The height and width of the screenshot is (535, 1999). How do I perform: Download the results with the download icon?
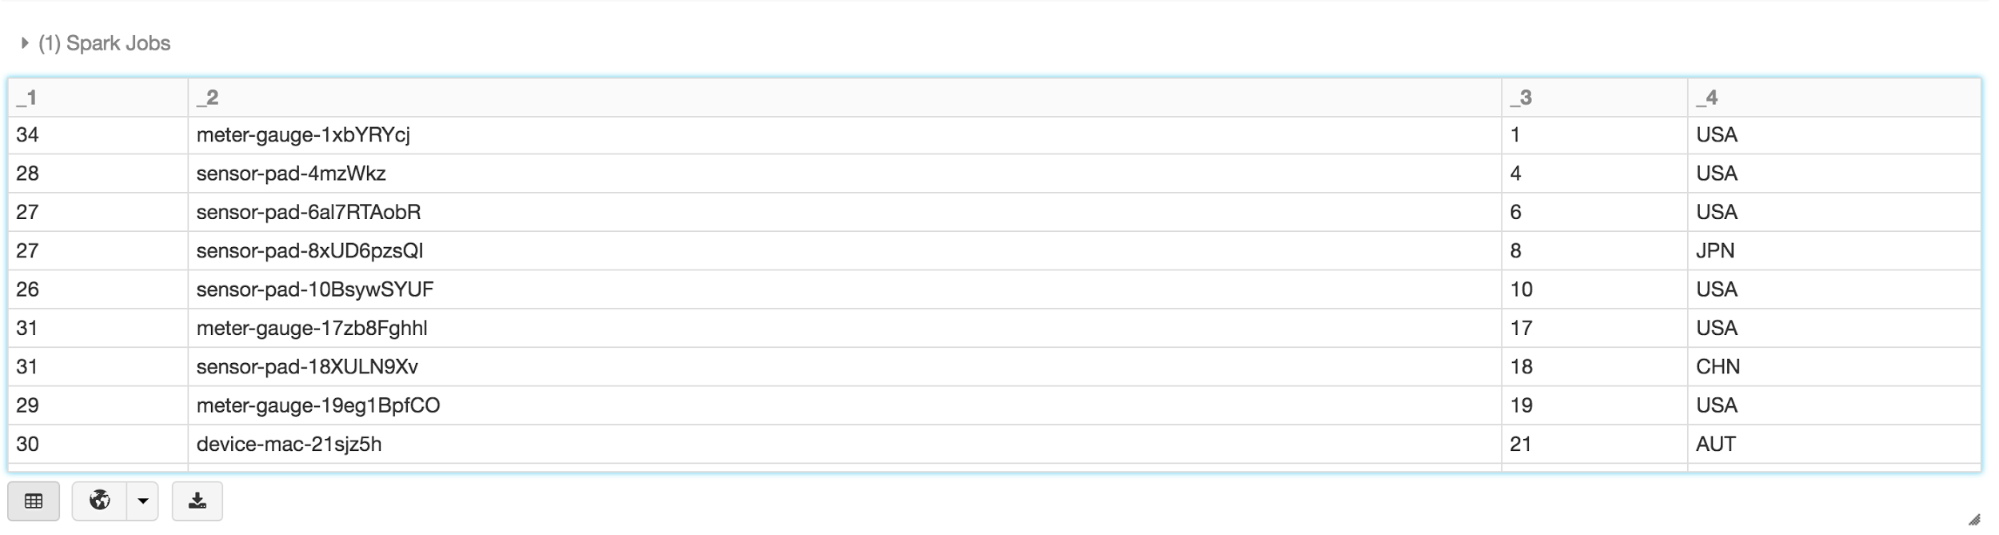(197, 501)
